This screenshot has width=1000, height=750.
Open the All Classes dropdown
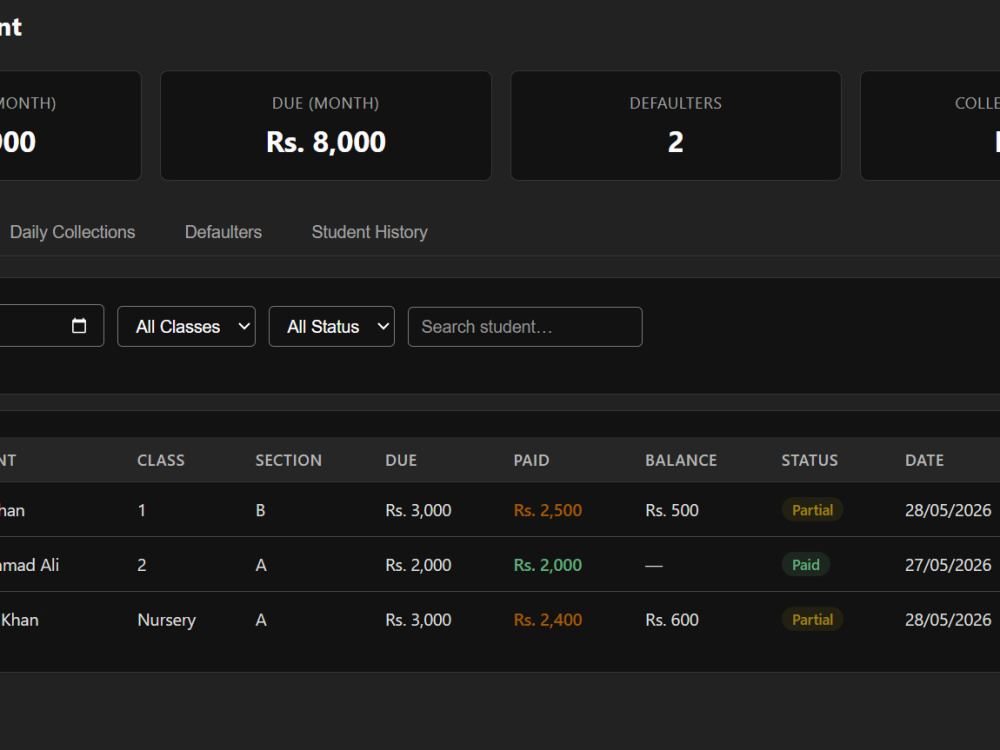[186, 327]
